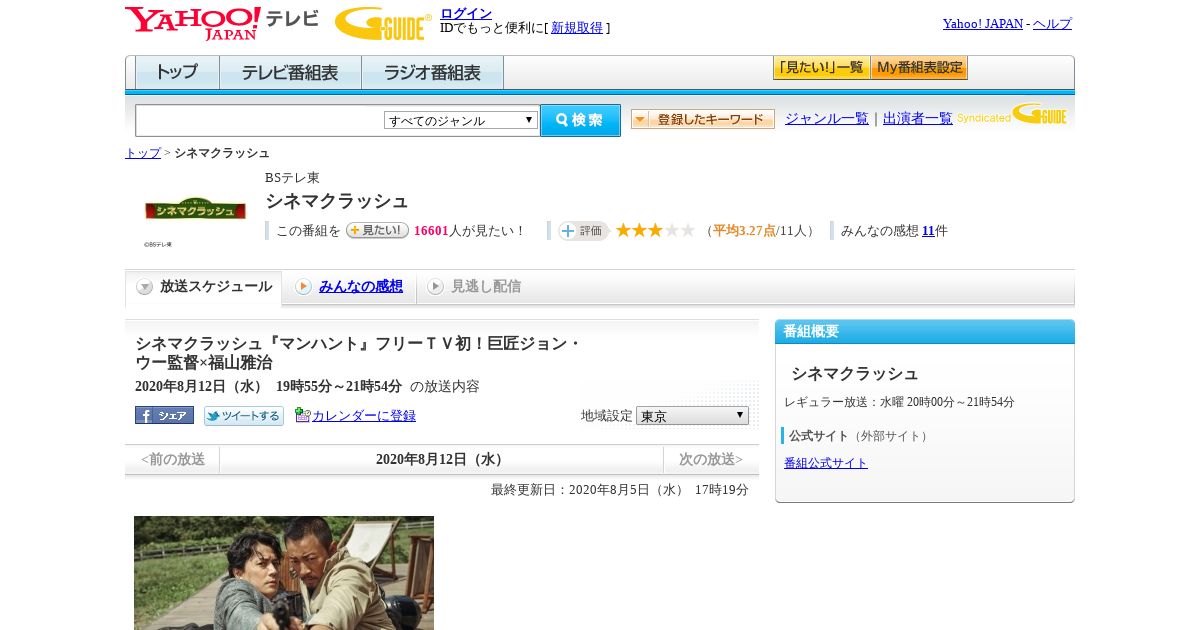Click the Yahoo! Japan テレビ logo
Image resolution: width=1200 pixels, height=630 pixels.
point(222,23)
